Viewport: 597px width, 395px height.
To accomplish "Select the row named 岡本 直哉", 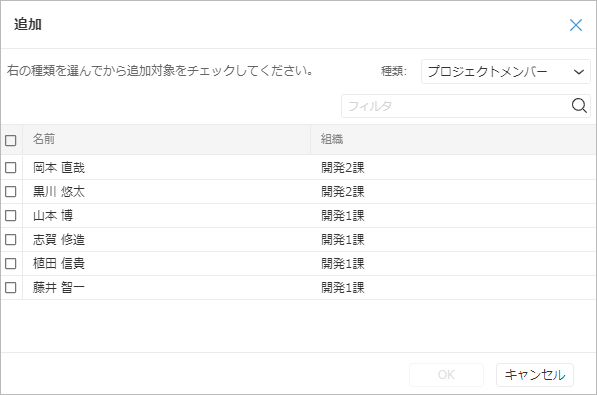I will (298, 168).
